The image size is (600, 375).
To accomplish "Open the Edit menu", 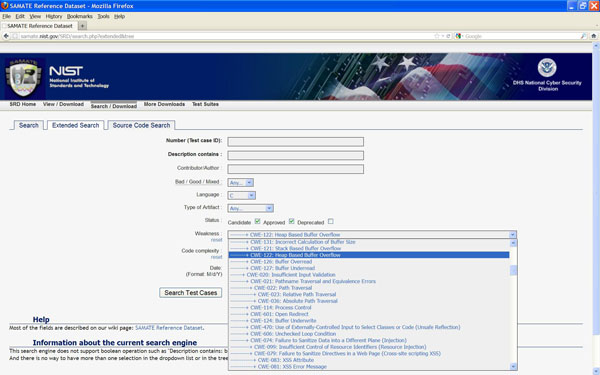I will (20, 16).
